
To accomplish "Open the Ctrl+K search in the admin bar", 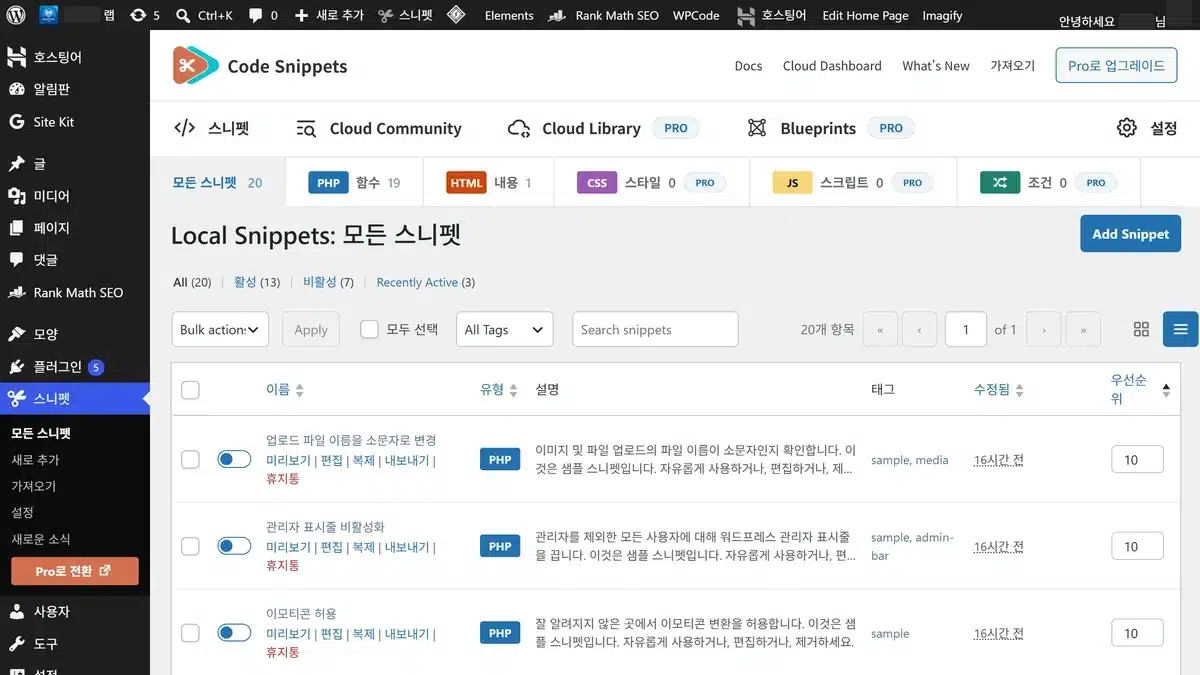I will pyautogui.click(x=205, y=15).
